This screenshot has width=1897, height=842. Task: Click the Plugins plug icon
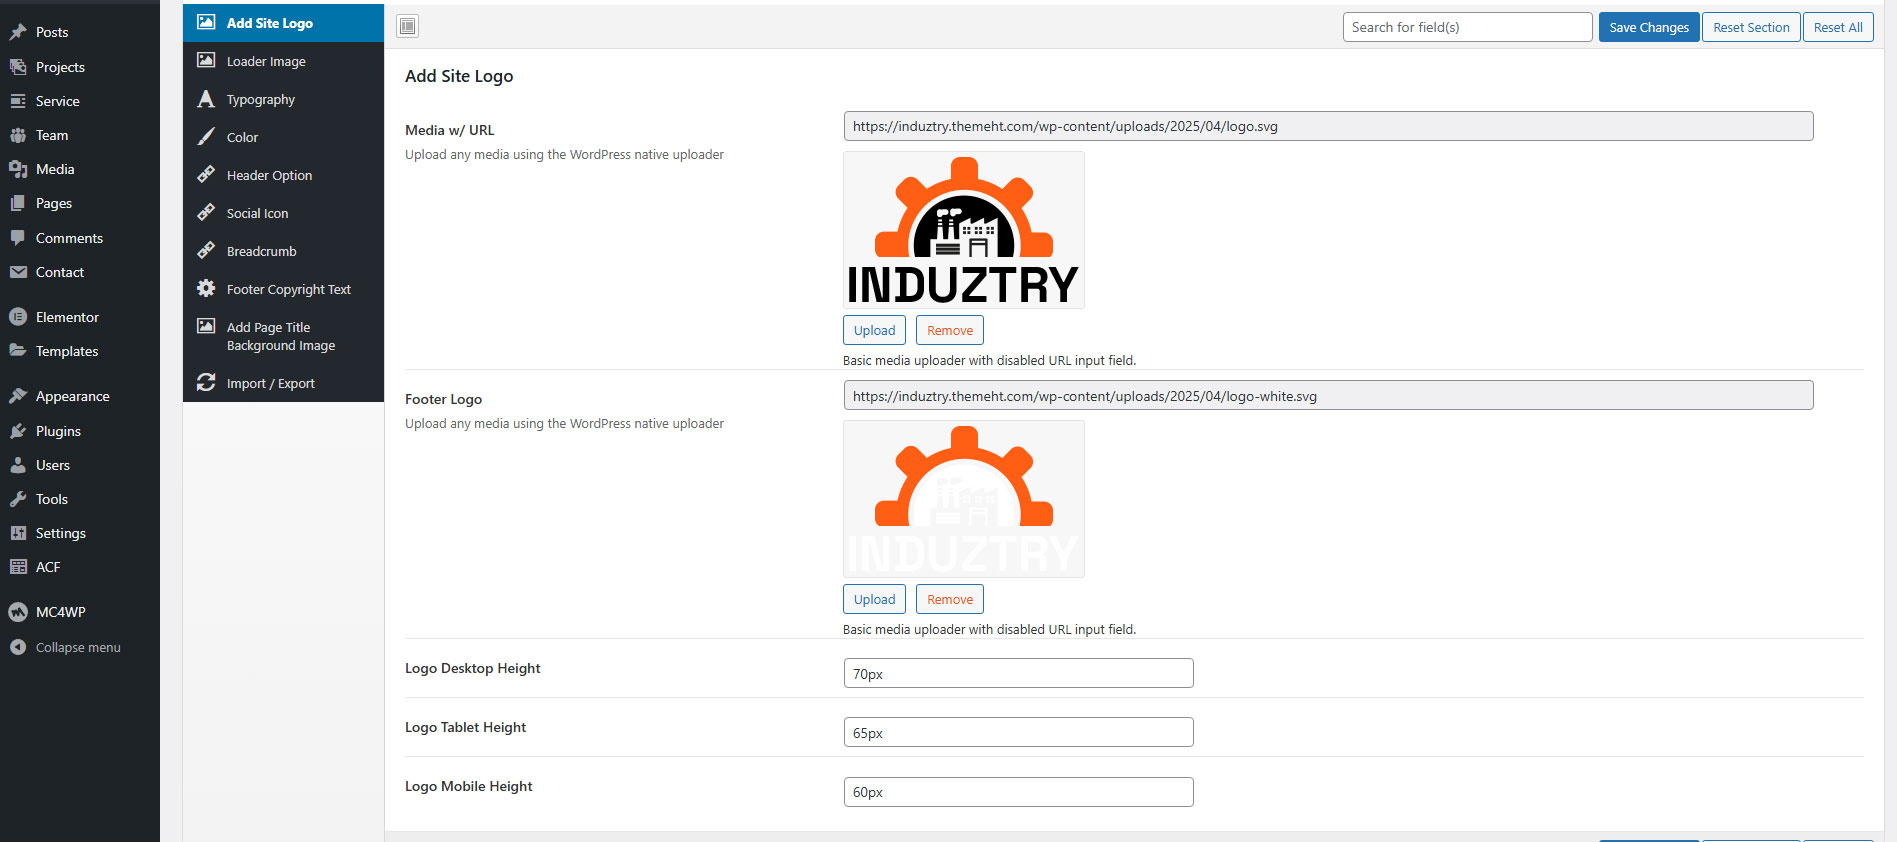tap(18, 431)
